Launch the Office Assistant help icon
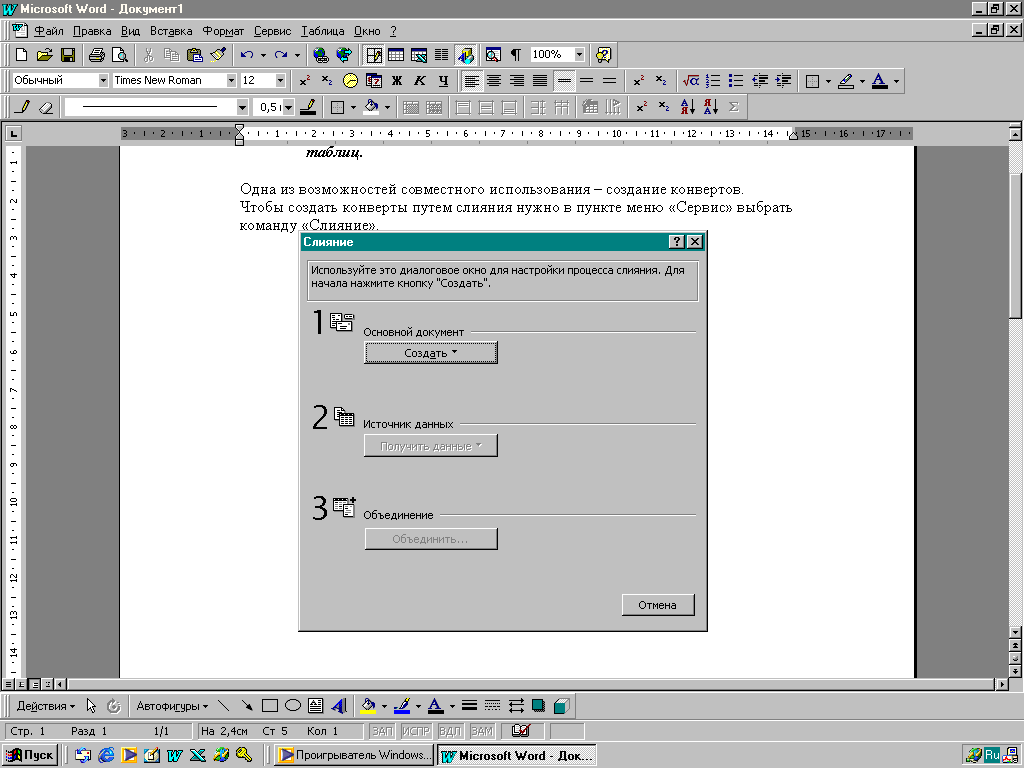Screen dimensions: 1024x768 tap(603, 55)
